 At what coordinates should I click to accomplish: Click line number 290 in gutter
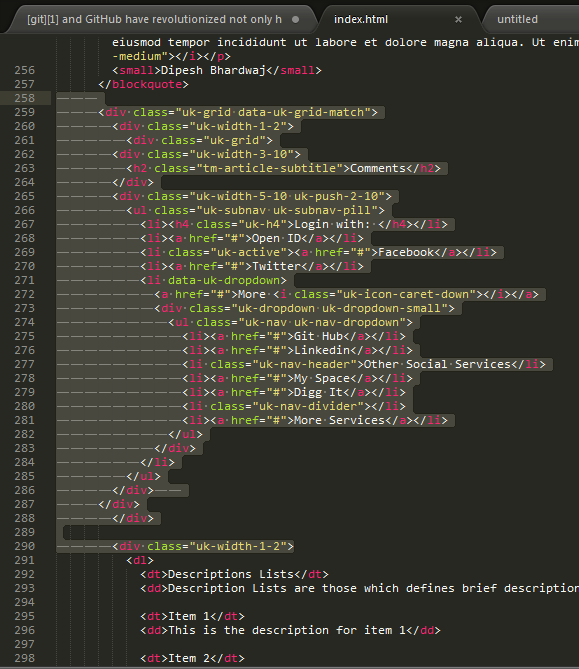click(x=25, y=546)
